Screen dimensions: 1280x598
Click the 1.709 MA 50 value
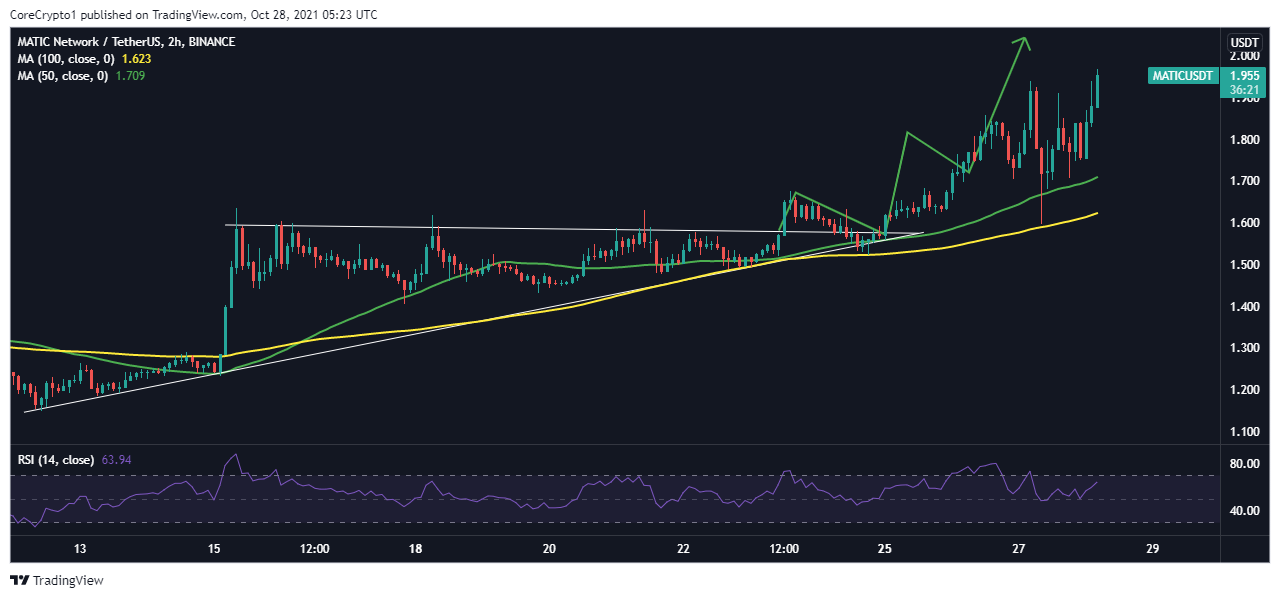[130, 76]
